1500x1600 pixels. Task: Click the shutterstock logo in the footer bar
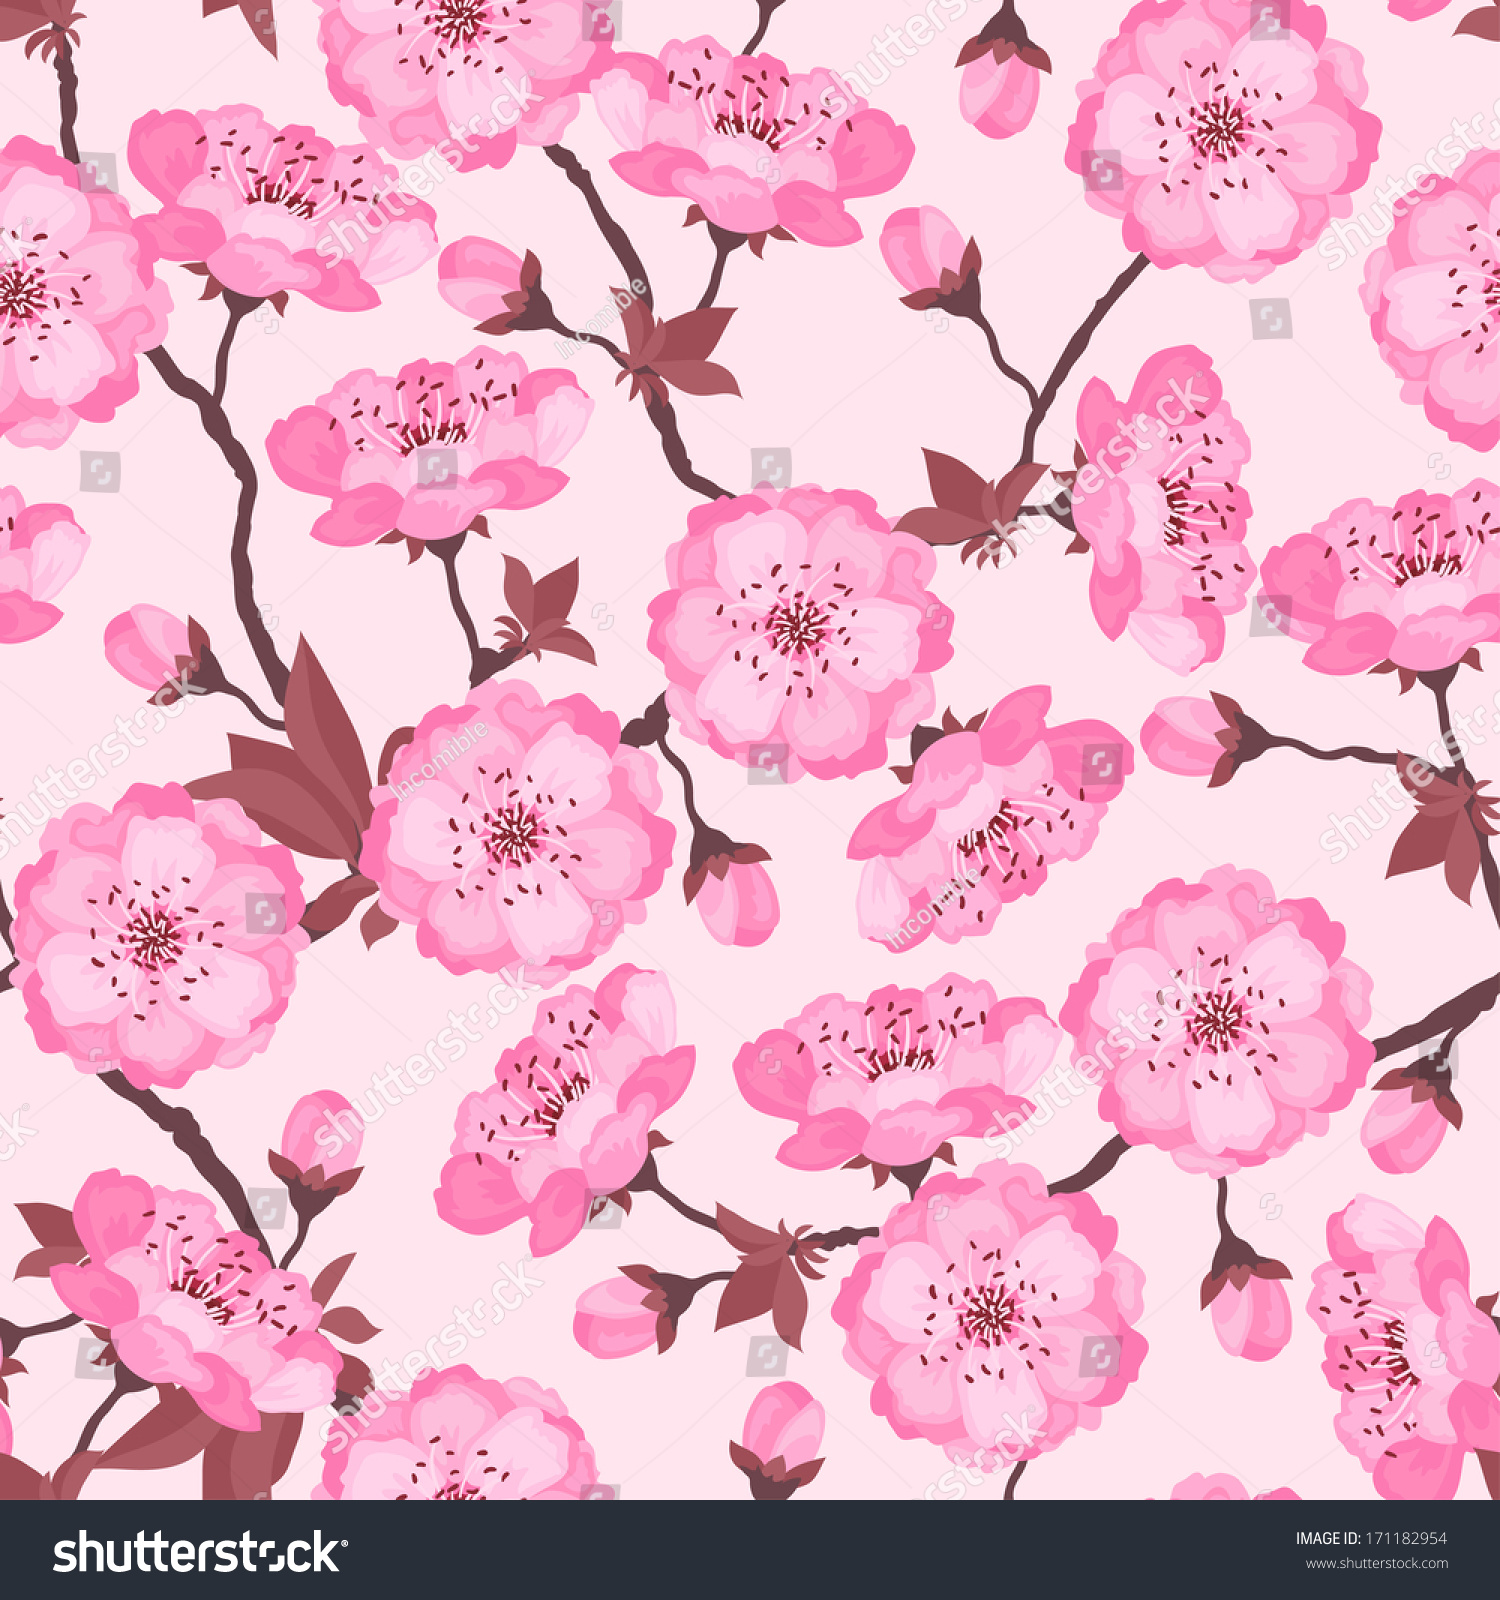click(x=200, y=1553)
